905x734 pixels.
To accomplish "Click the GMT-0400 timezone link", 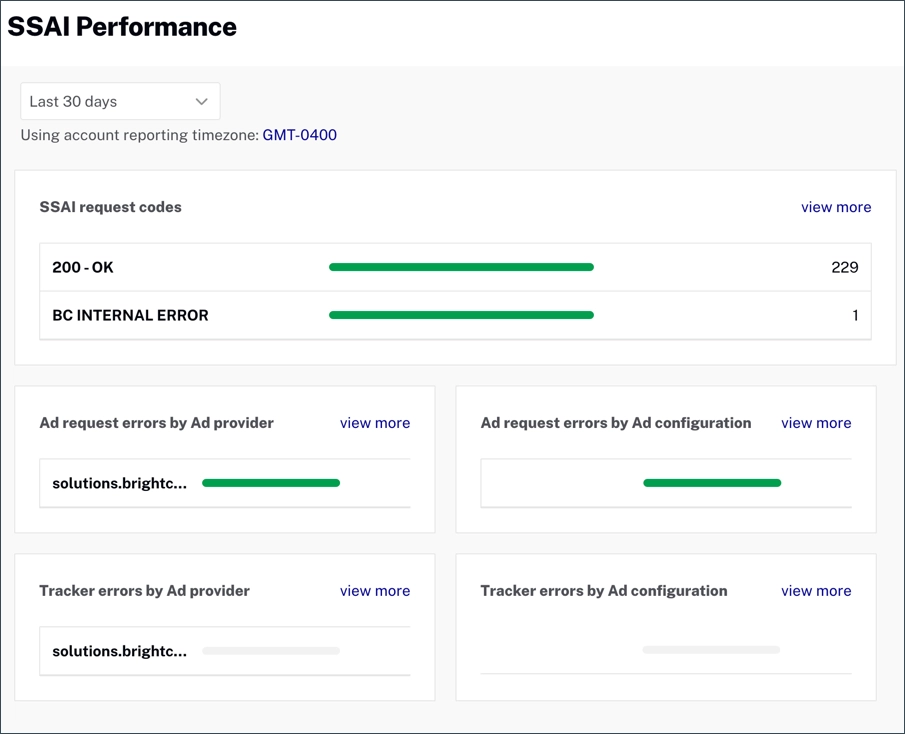I will pos(298,134).
